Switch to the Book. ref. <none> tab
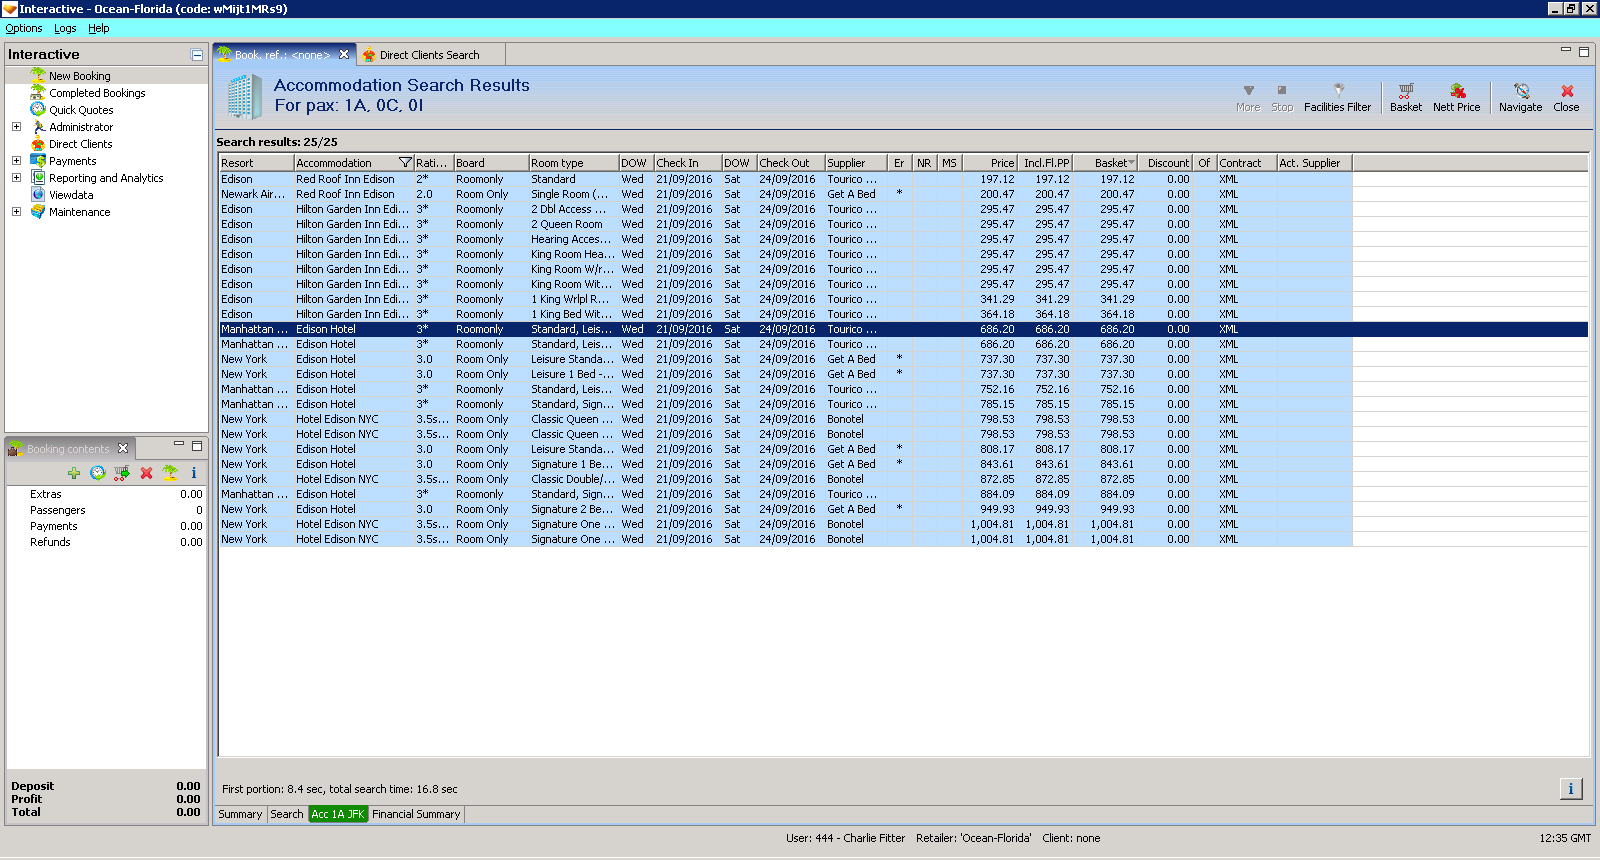Image resolution: width=1600 pixels, height=860 pixels. [282, 55]
